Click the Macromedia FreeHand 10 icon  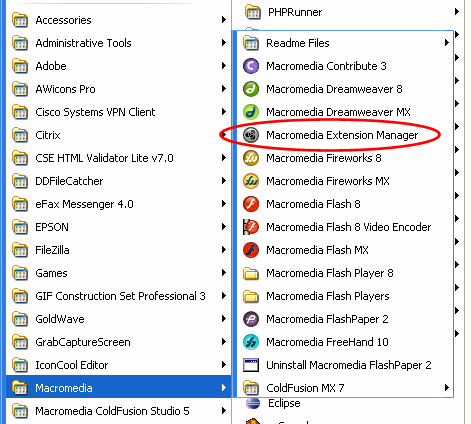point(251,342)
